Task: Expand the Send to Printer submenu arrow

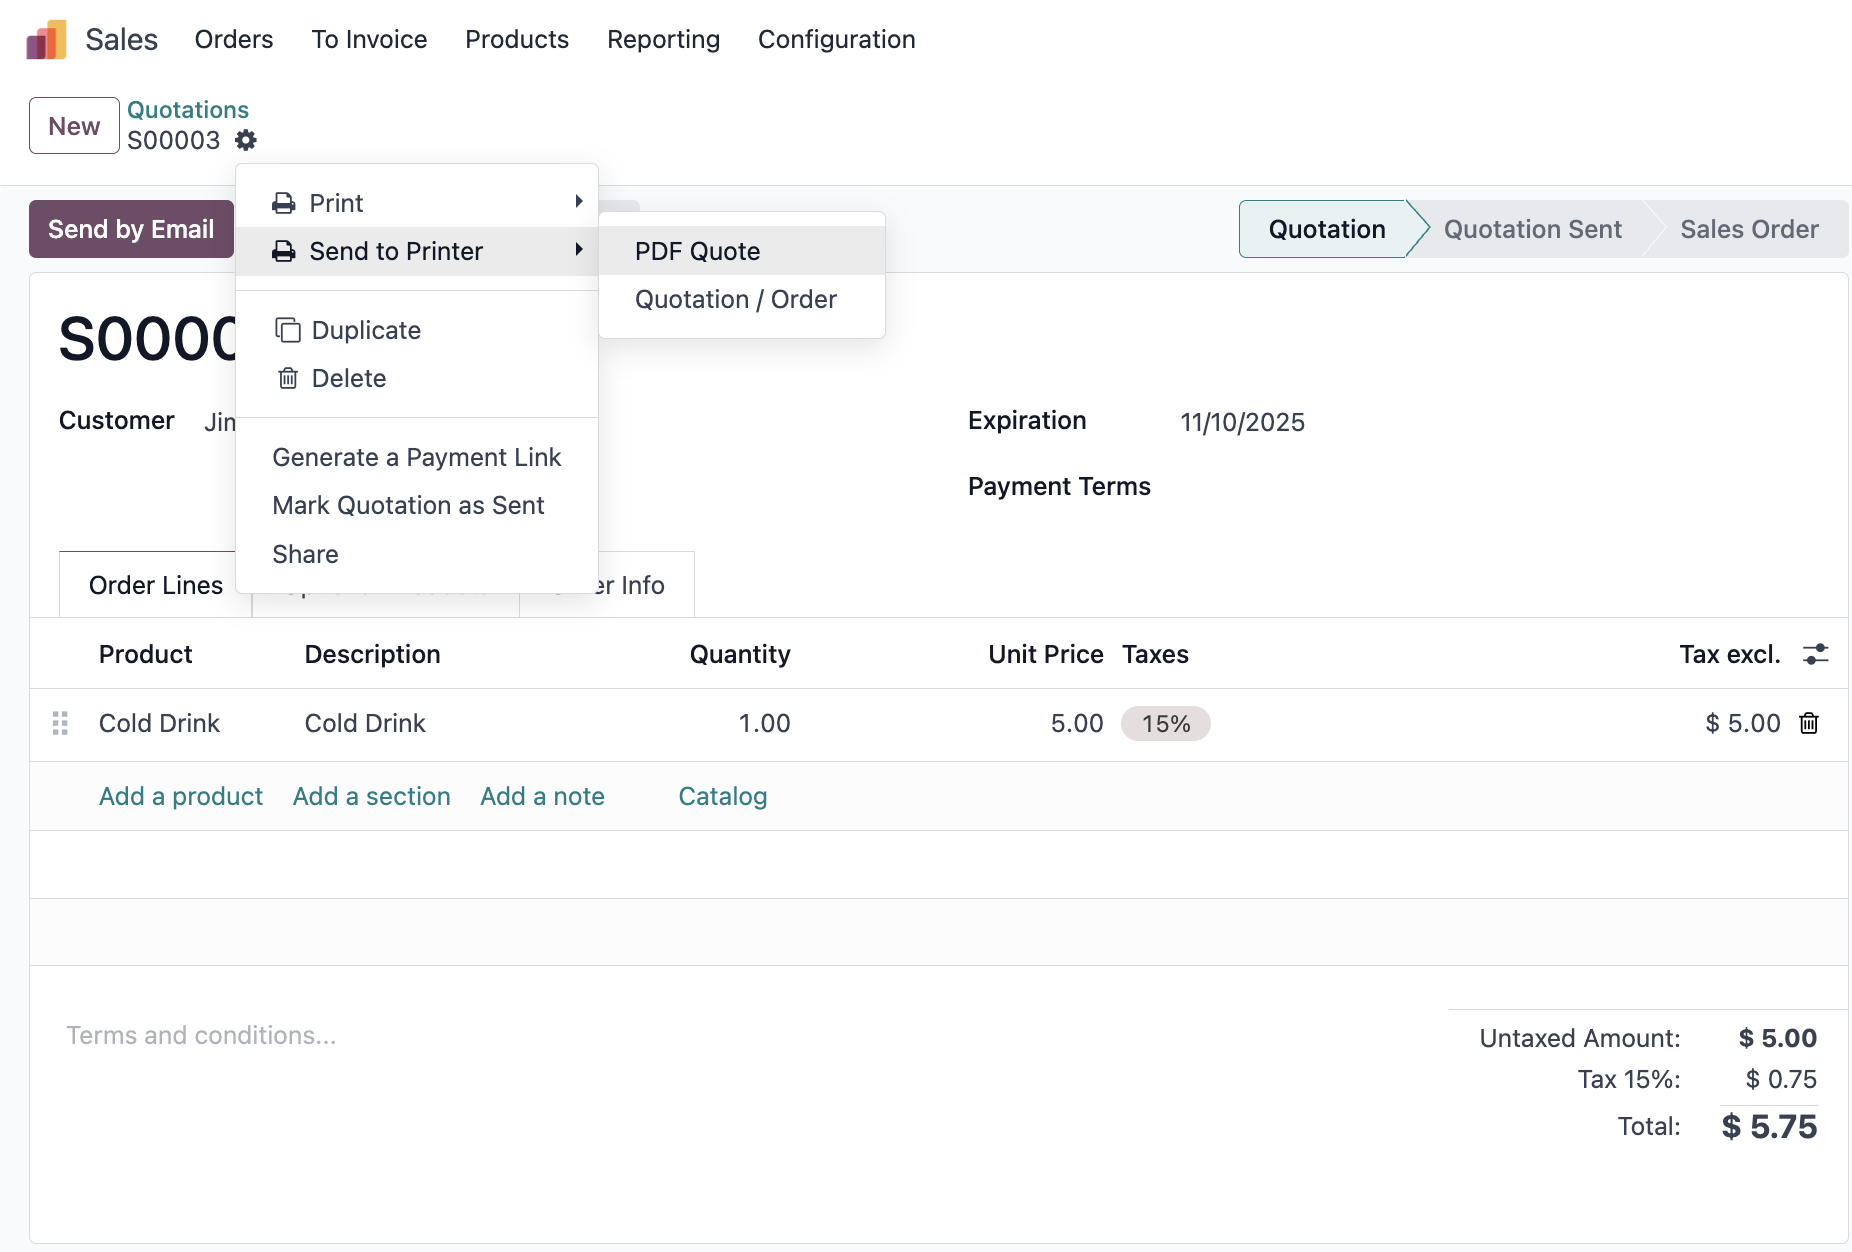Action: point(578,250)
